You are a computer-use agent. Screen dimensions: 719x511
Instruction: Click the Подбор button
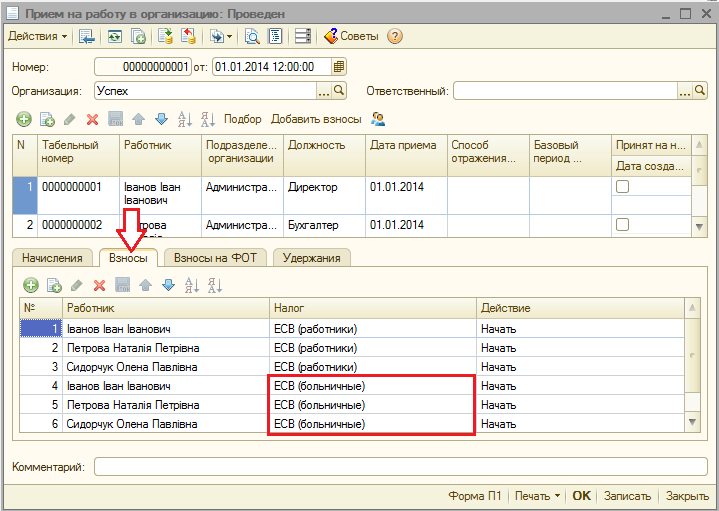(x=243, y=119)
